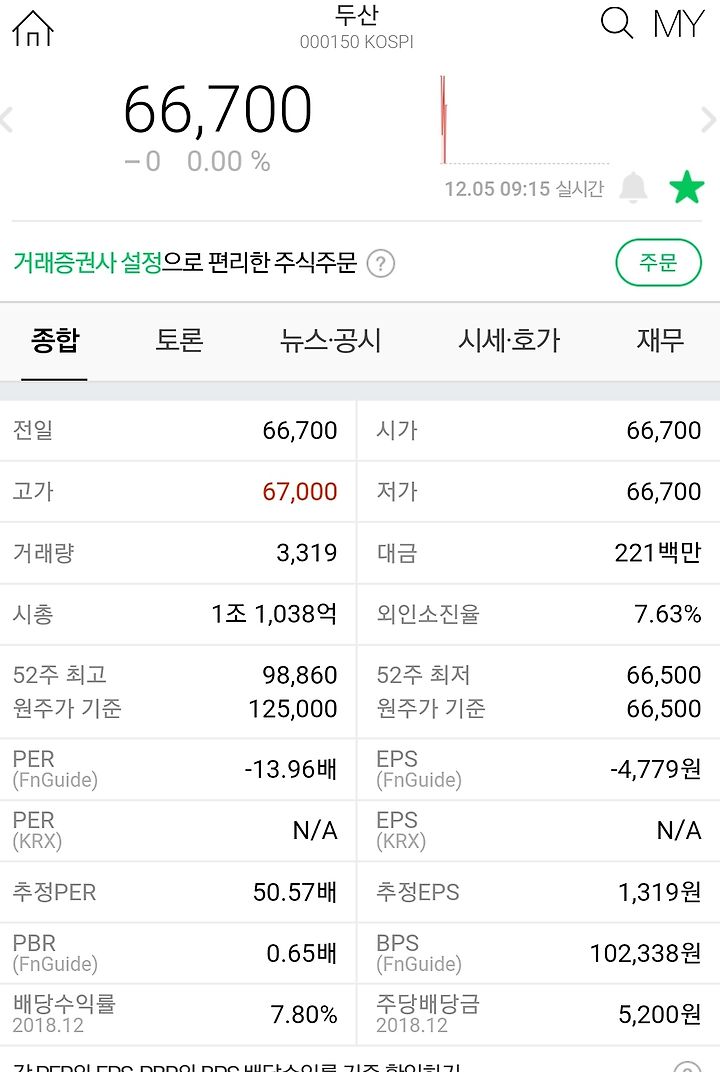Switch to the 시세·호가 tab
This screenshot has height=1072, width=720.
pos(509,340)
